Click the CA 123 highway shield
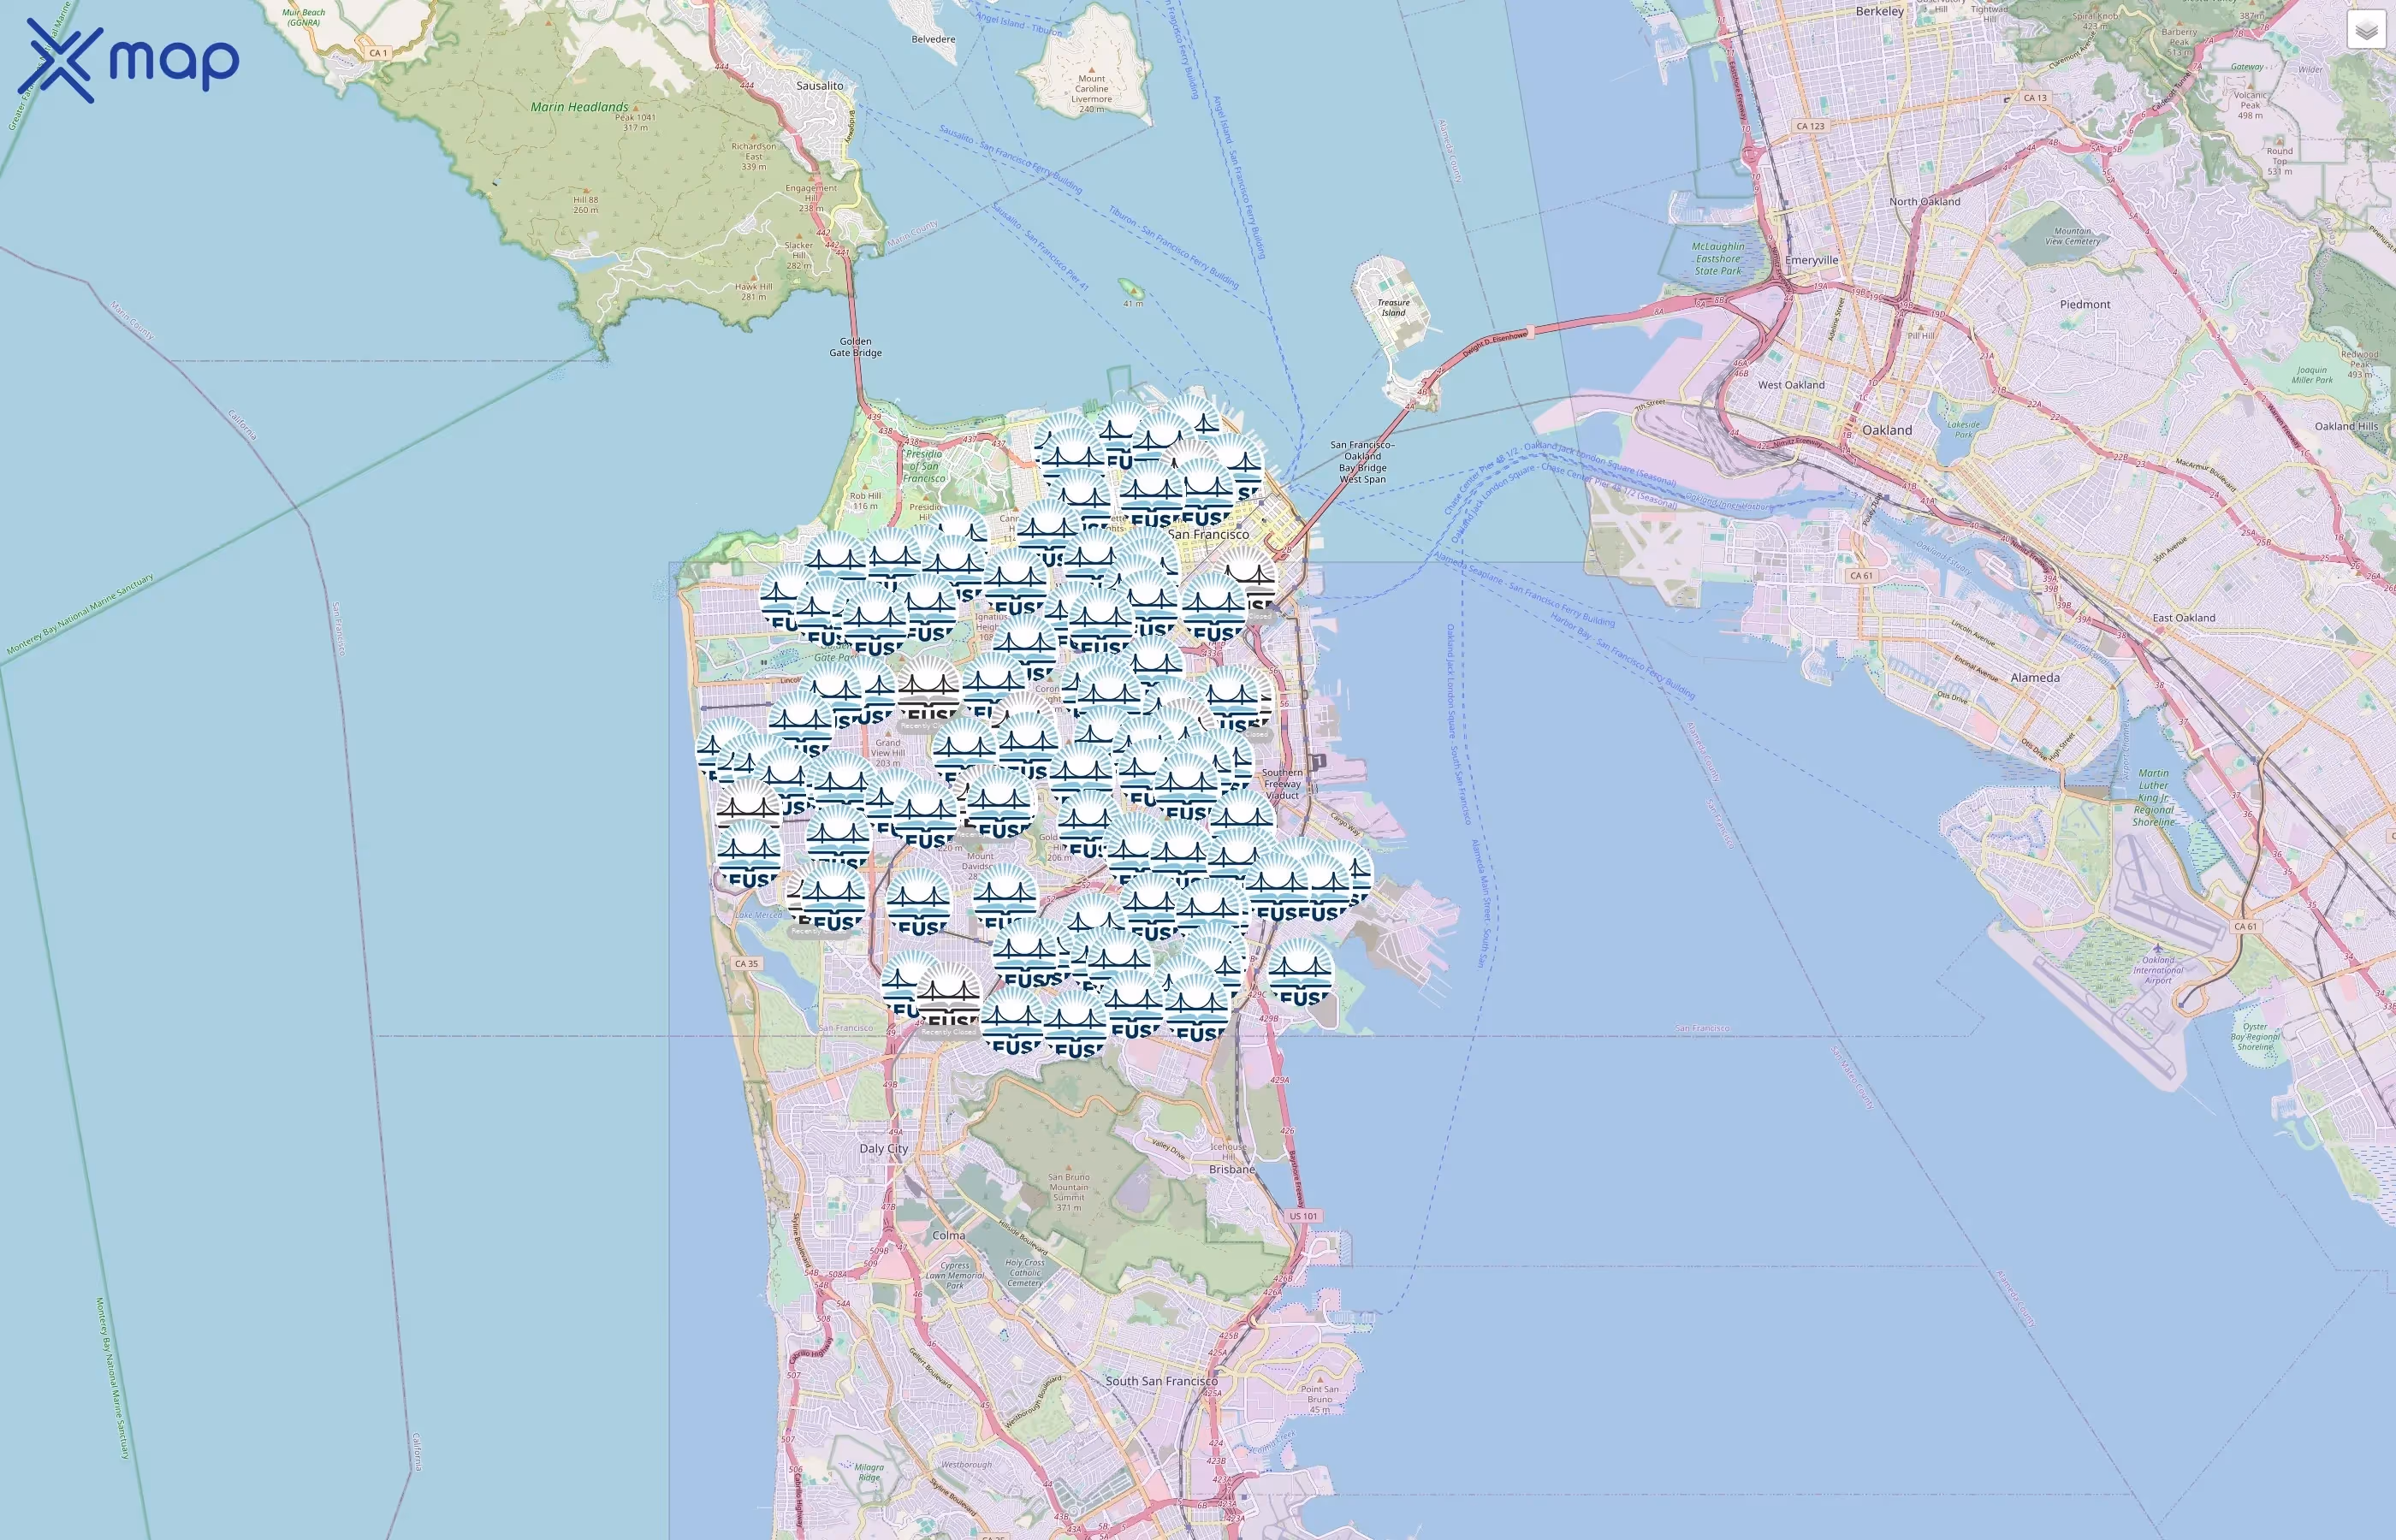 [1810, 126]
